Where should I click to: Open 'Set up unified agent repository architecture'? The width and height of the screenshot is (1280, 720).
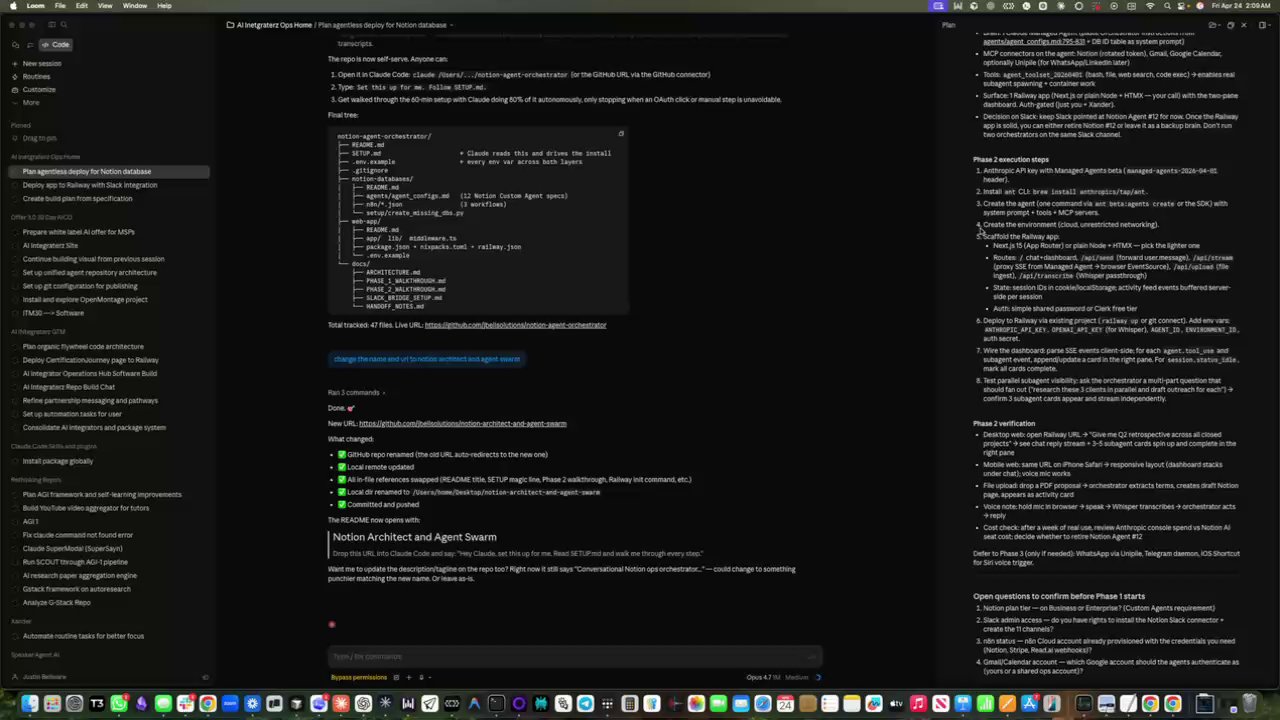[90, 273]
